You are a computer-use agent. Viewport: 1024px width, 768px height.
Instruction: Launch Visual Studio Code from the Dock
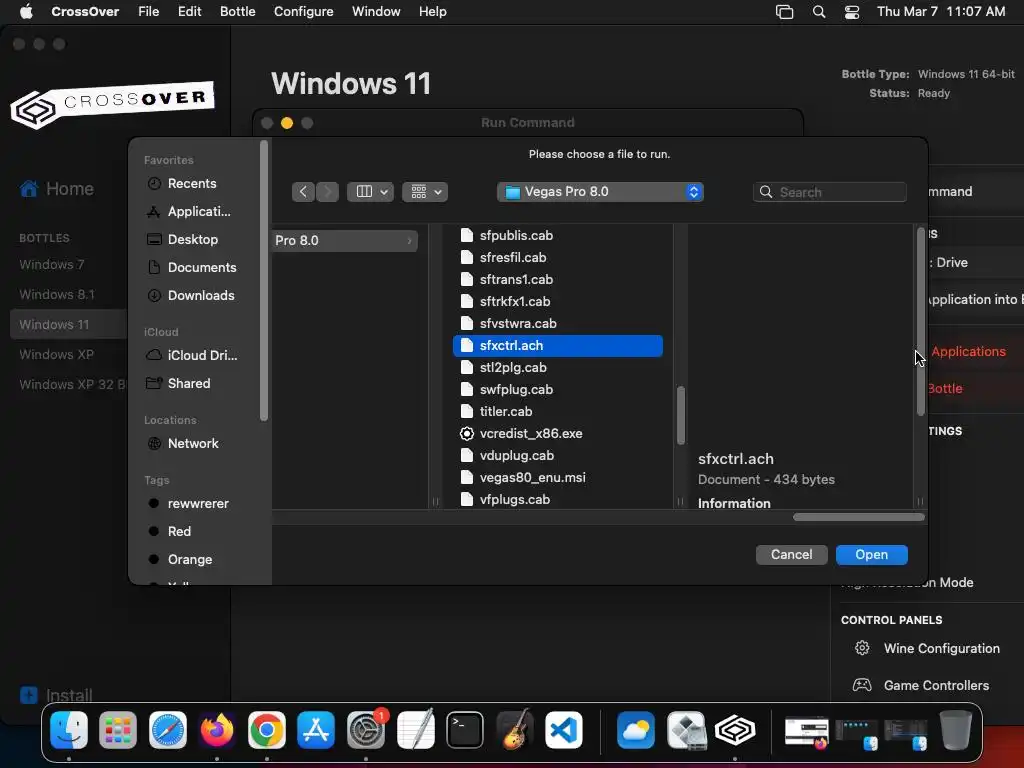coord(564,729)
